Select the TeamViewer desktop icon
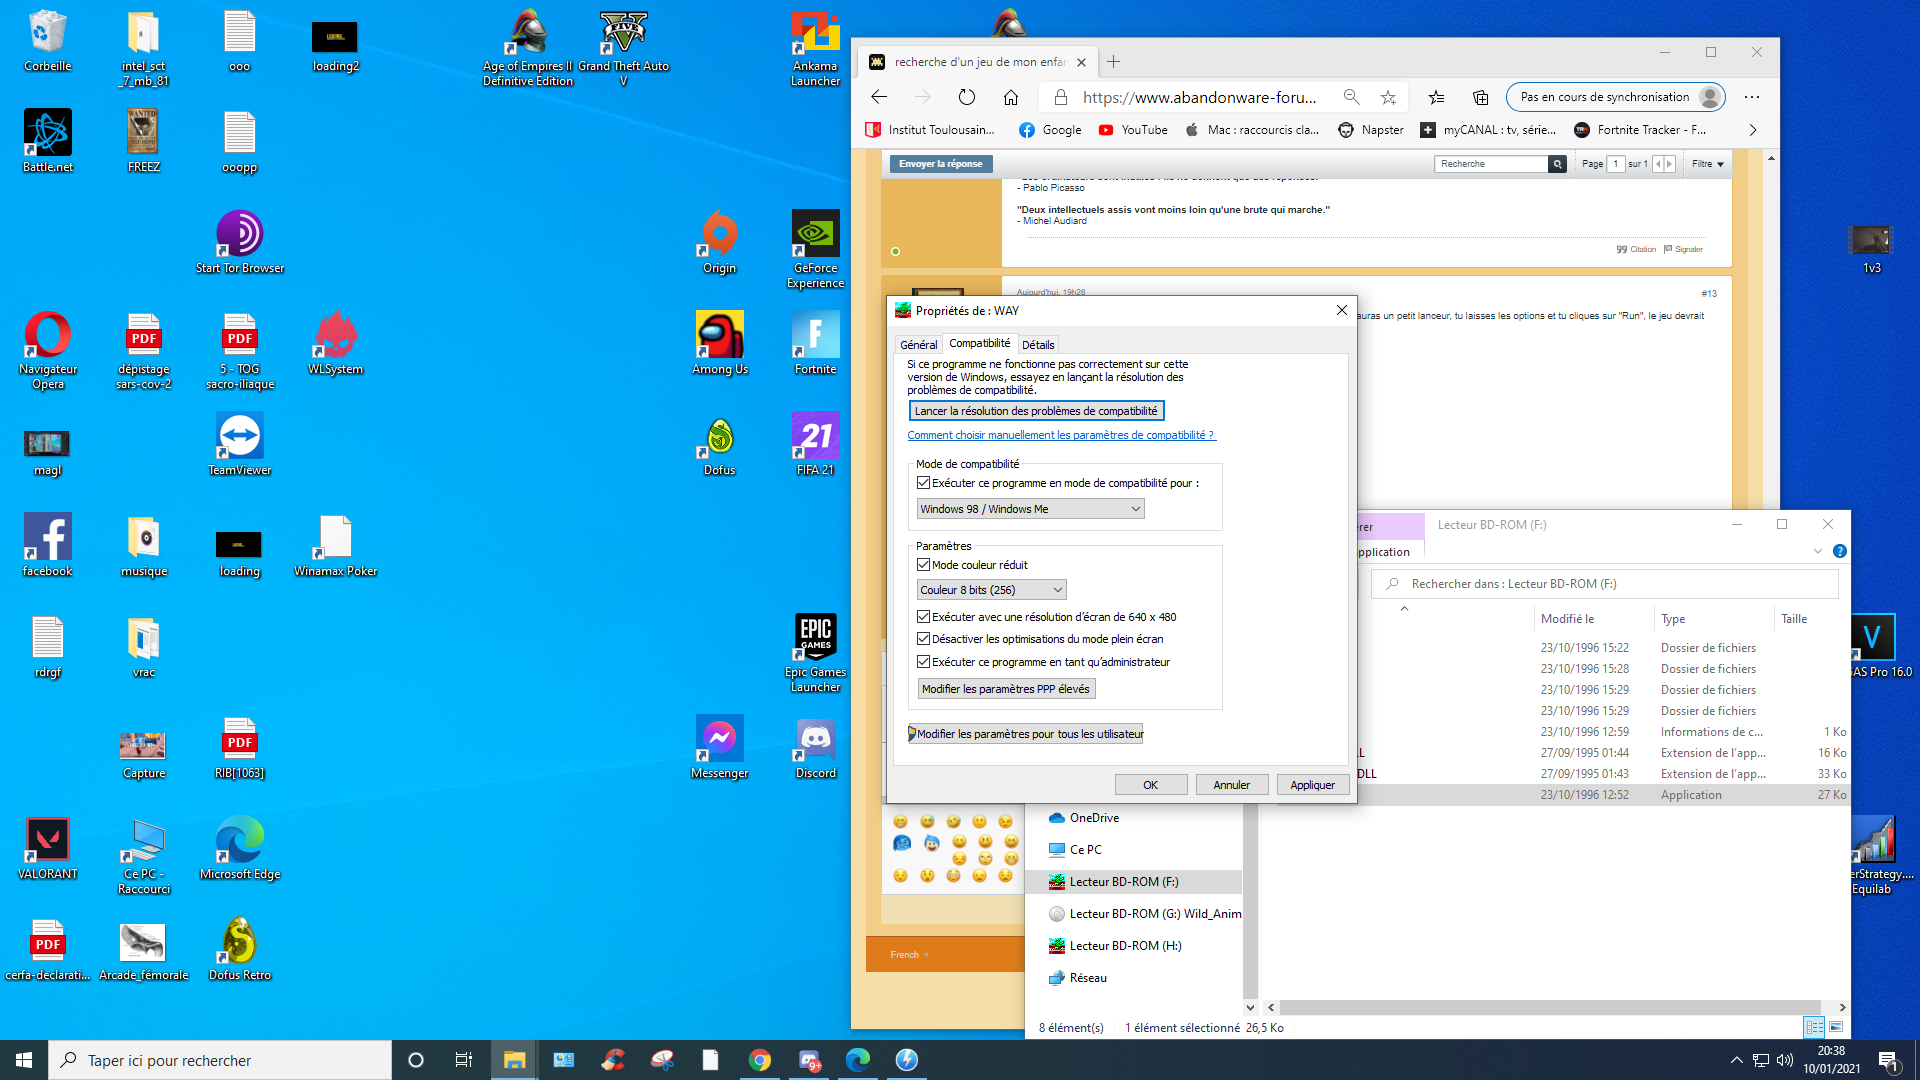The width and height of the screenshot is (1920, 1080). 240,444
